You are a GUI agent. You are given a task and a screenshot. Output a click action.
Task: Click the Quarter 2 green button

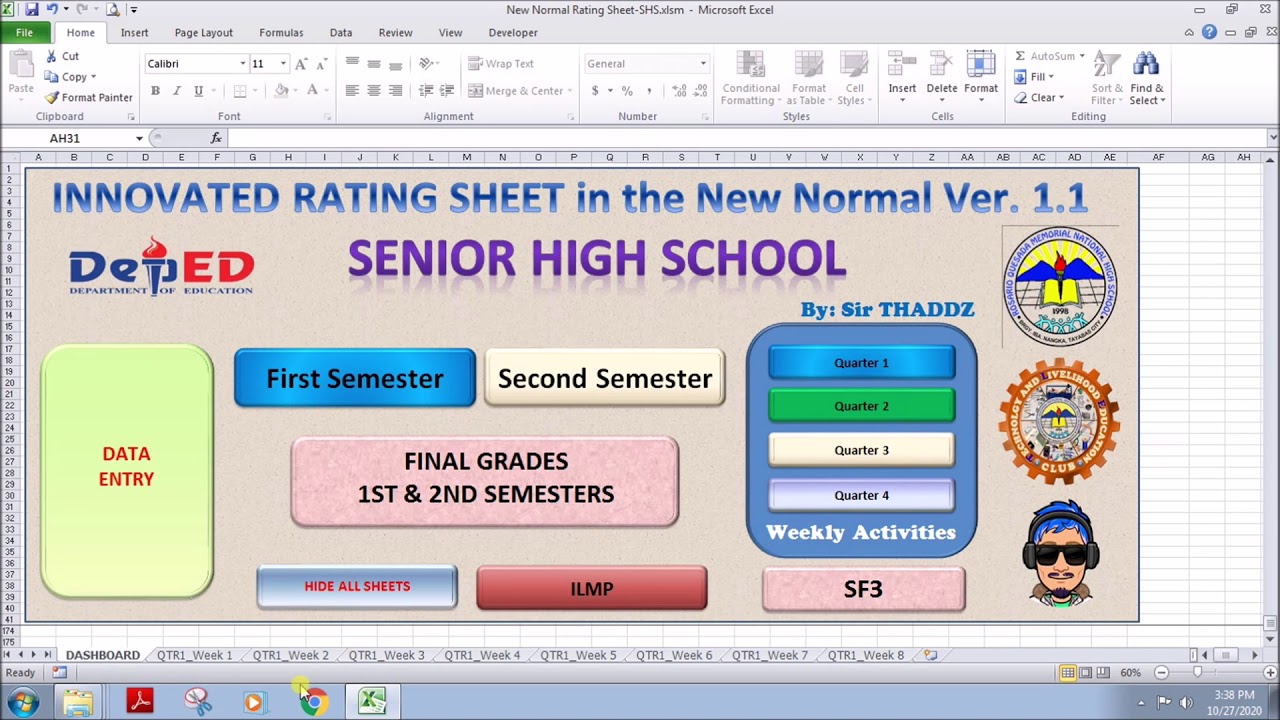(x=861, y=406)
